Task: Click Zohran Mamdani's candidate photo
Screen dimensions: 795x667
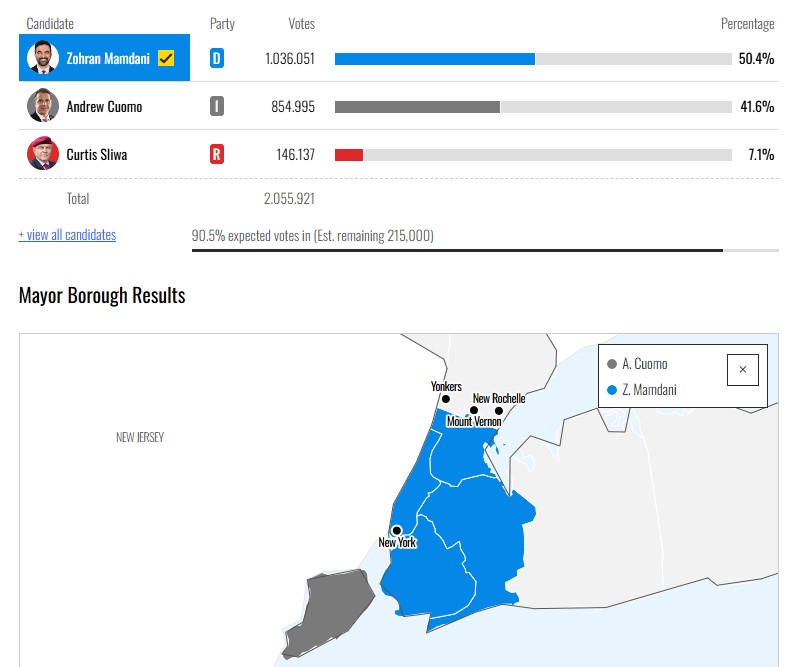Action: [x=43, y=57]
